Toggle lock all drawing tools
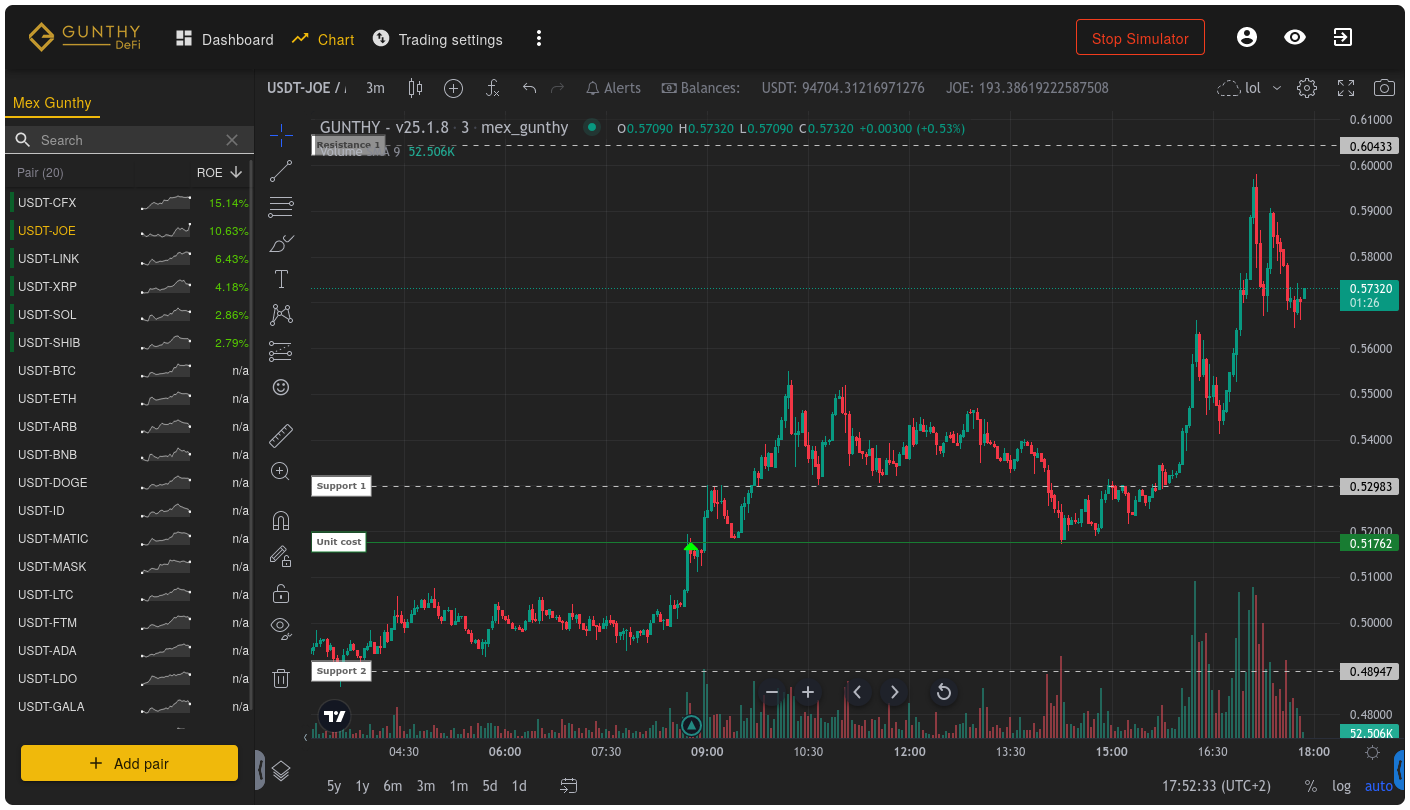 (281, 593)
